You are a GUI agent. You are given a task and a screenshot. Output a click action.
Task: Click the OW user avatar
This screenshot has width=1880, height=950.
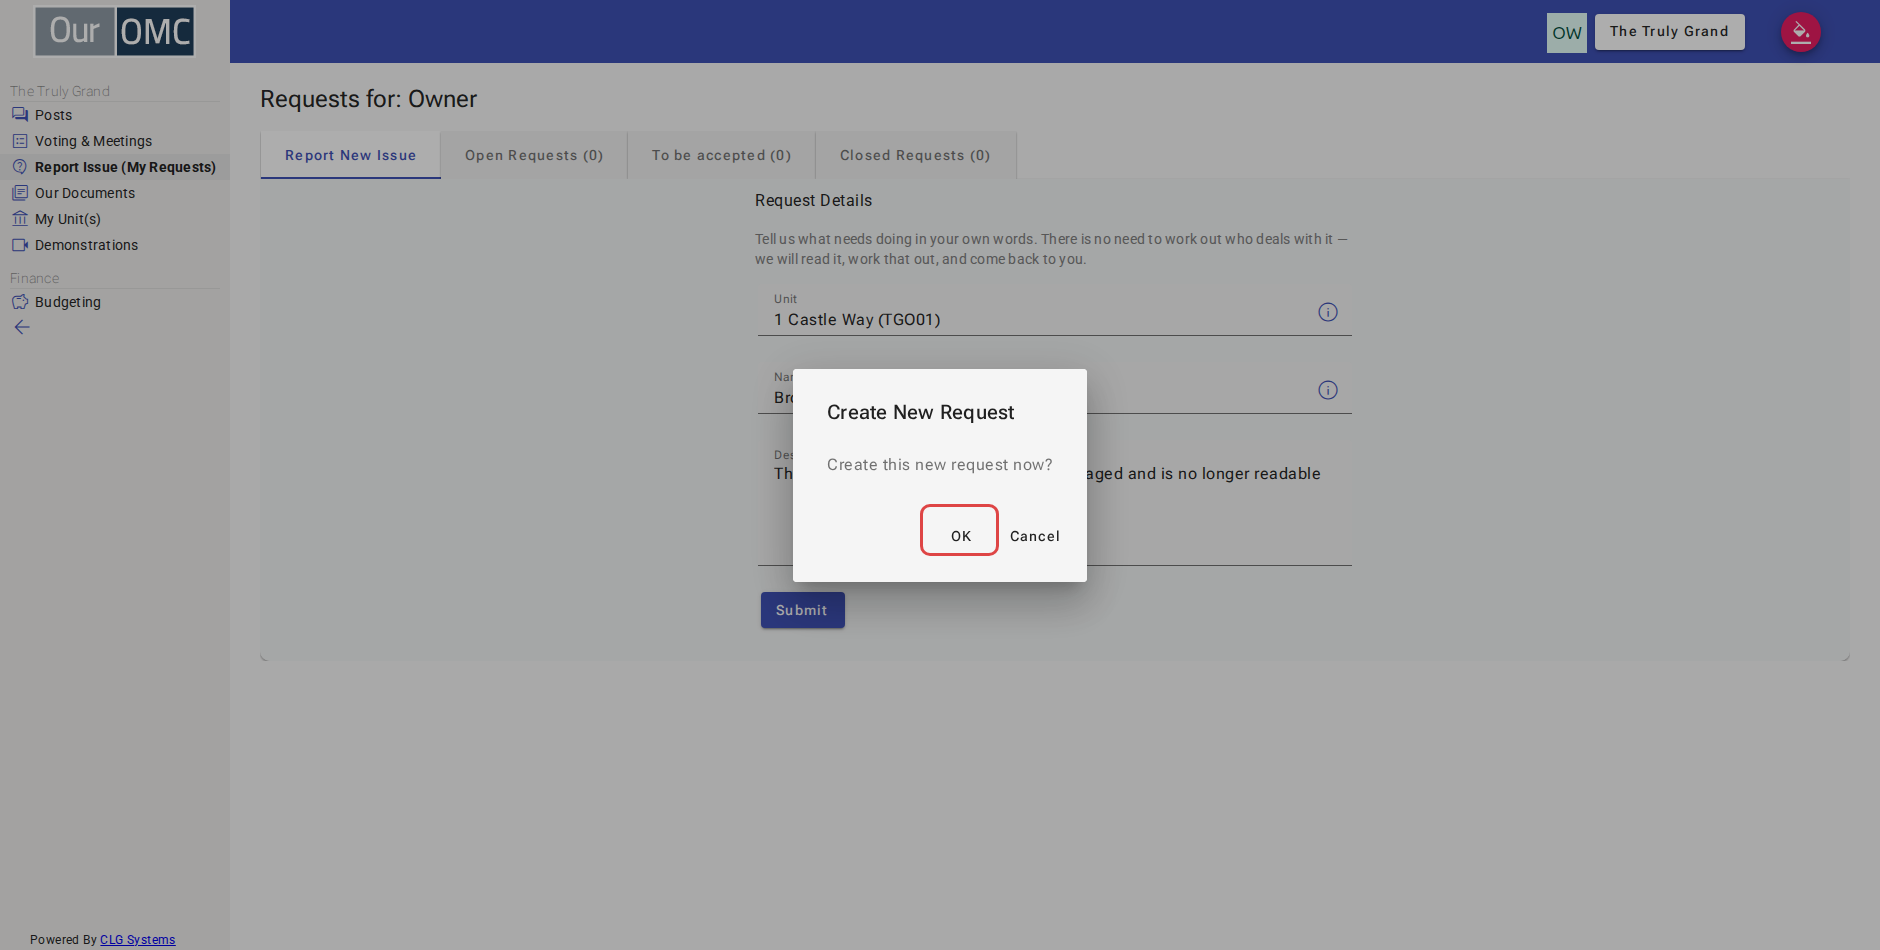tap(1567, 32)
